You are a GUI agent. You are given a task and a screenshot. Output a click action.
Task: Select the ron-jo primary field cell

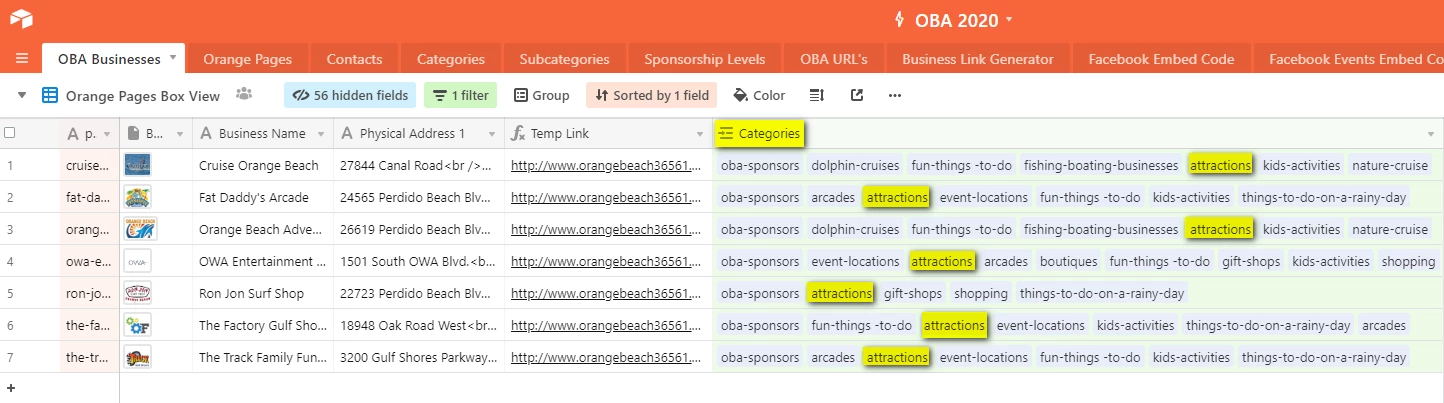click(90, 293)
